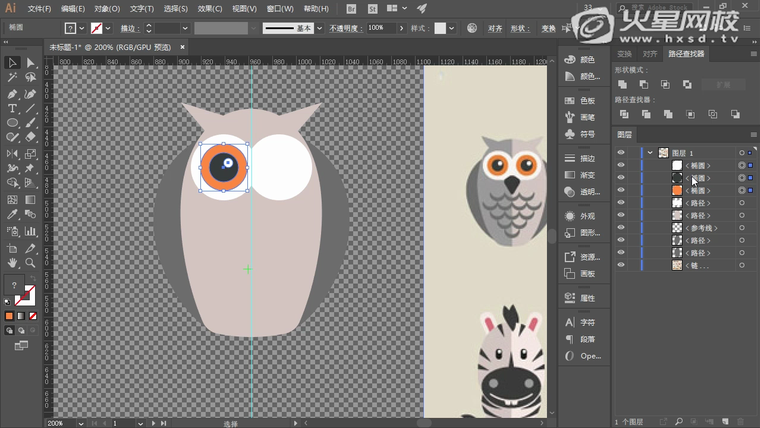
Task: Open the 画笔 (Brushes) panel
Action: 587,117
